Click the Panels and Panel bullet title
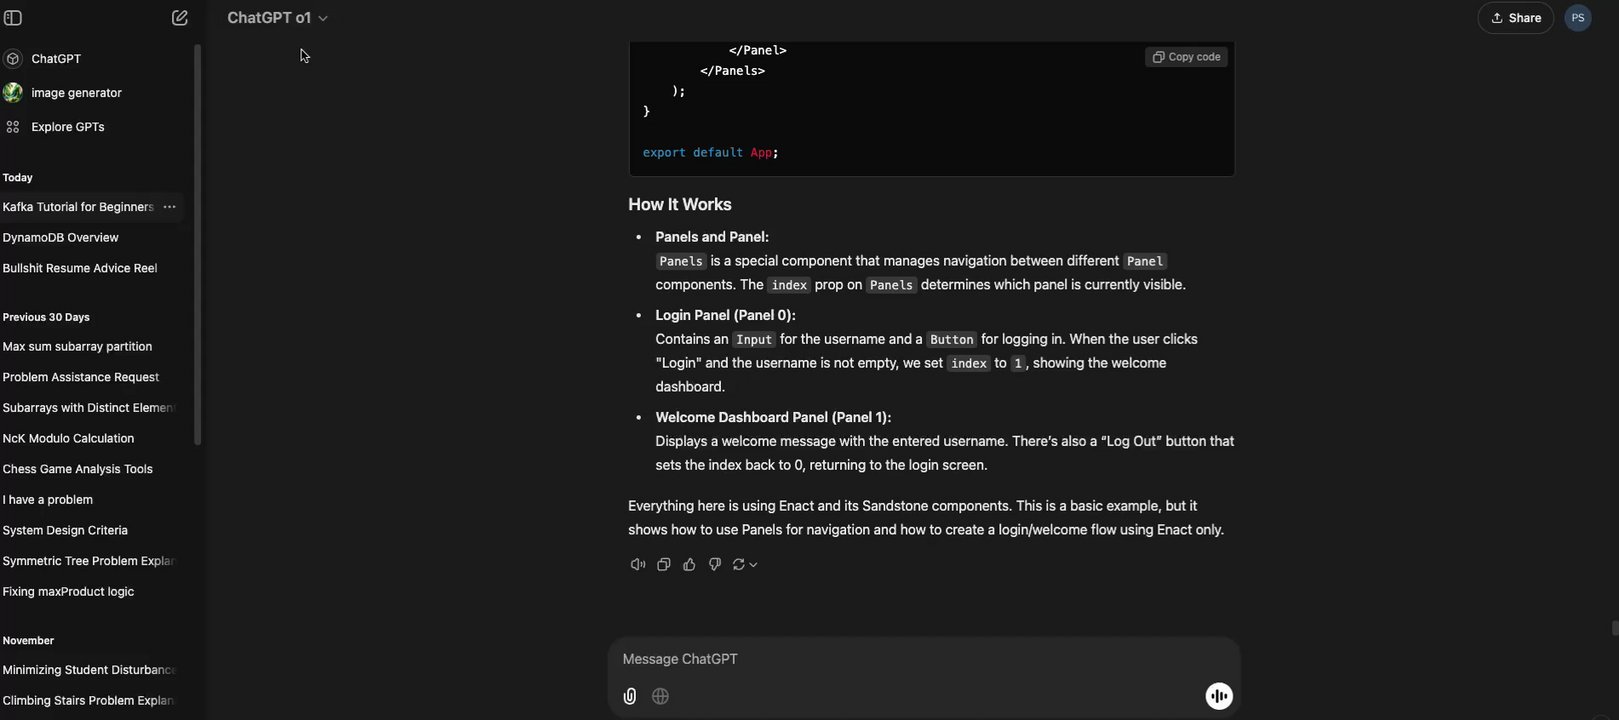Image resolution: width=1619 pixels, height=720 pixels. 712,238
